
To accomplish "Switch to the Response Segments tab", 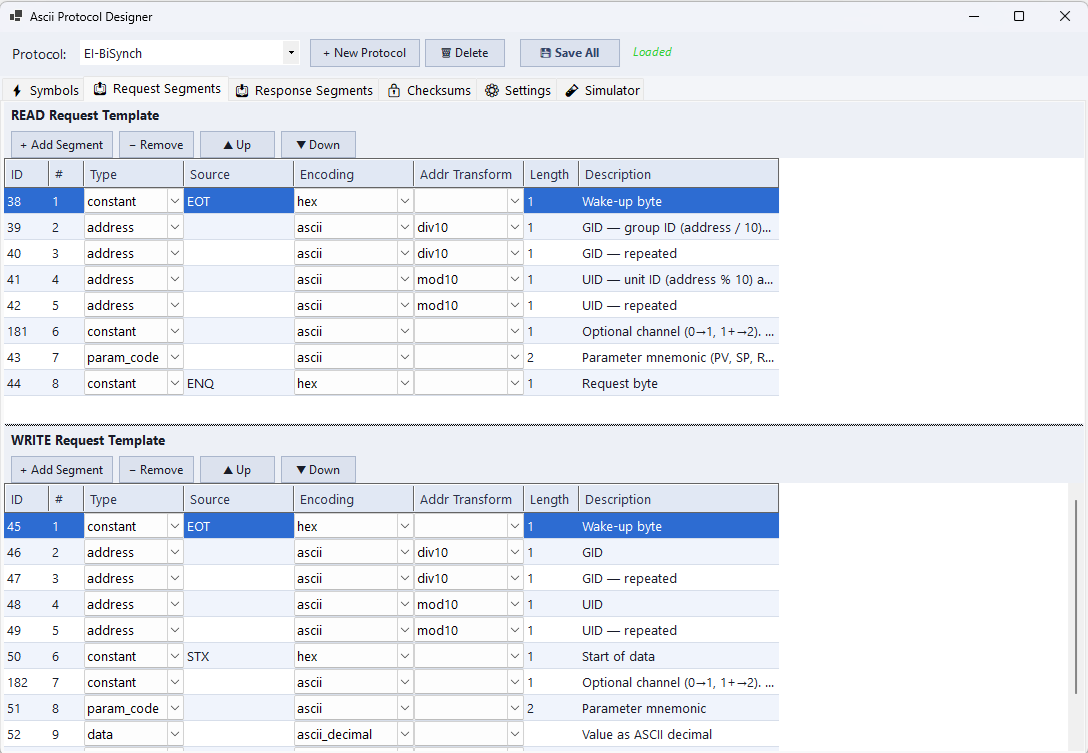I will tap(304, 89).
